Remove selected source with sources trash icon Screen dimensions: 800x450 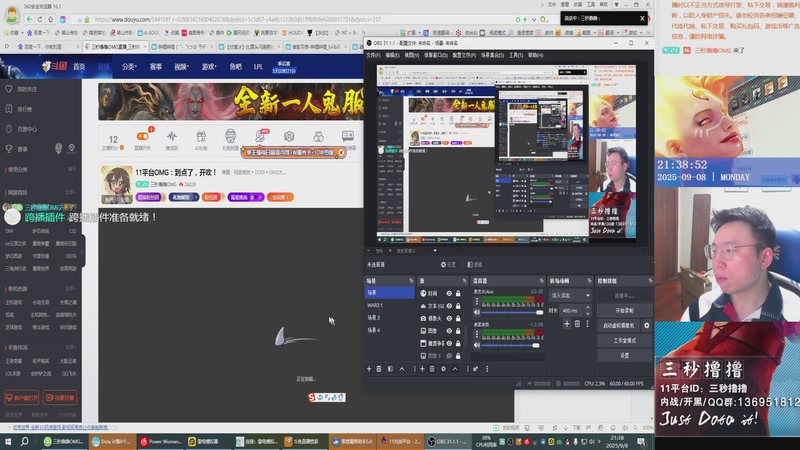pyautogui.click(x=432, y=369)
